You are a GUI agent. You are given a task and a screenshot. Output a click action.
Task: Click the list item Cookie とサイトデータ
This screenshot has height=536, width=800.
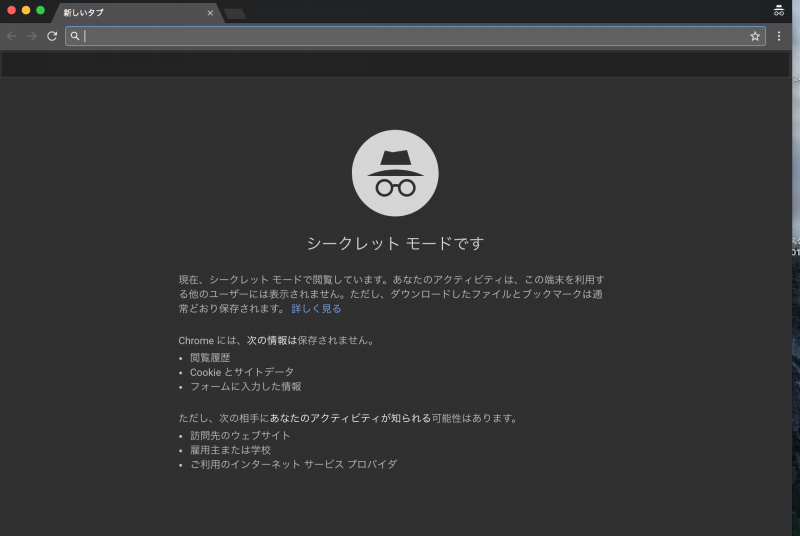[242, 372]
